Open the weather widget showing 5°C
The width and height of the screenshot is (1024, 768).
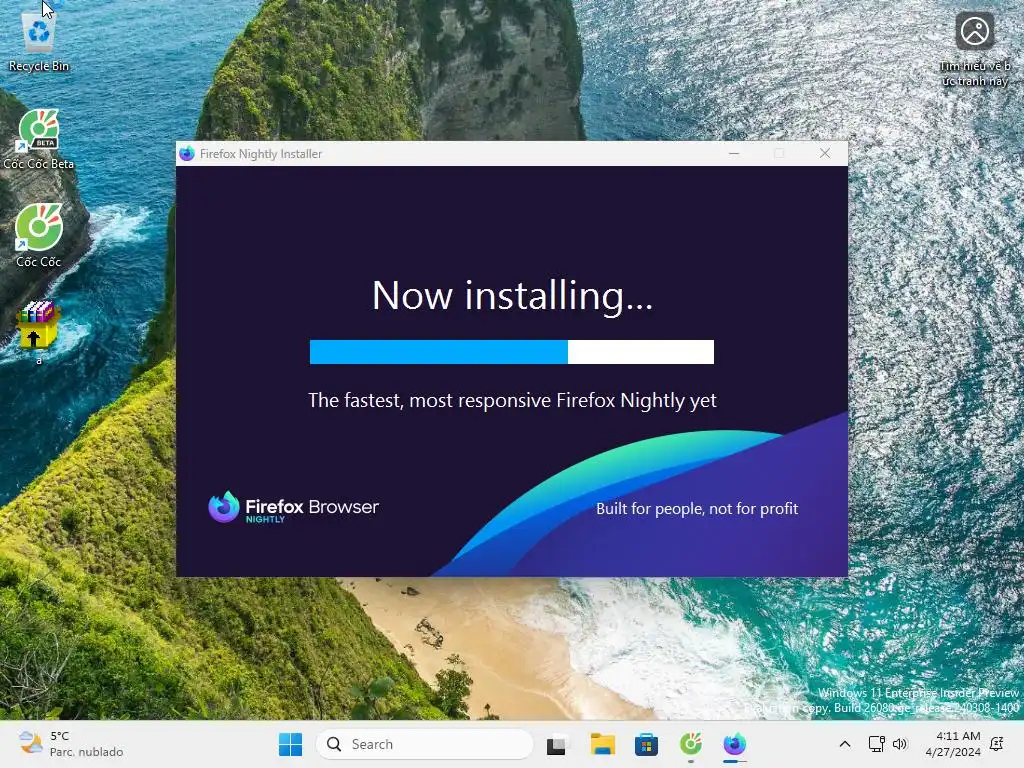(x=71, y=744)
